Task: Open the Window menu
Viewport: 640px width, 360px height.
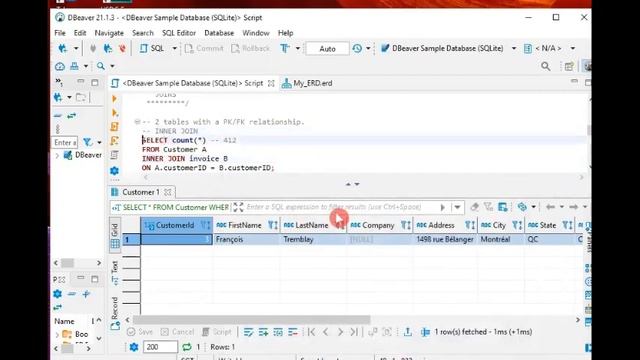Action: click(x=256, y=33)
